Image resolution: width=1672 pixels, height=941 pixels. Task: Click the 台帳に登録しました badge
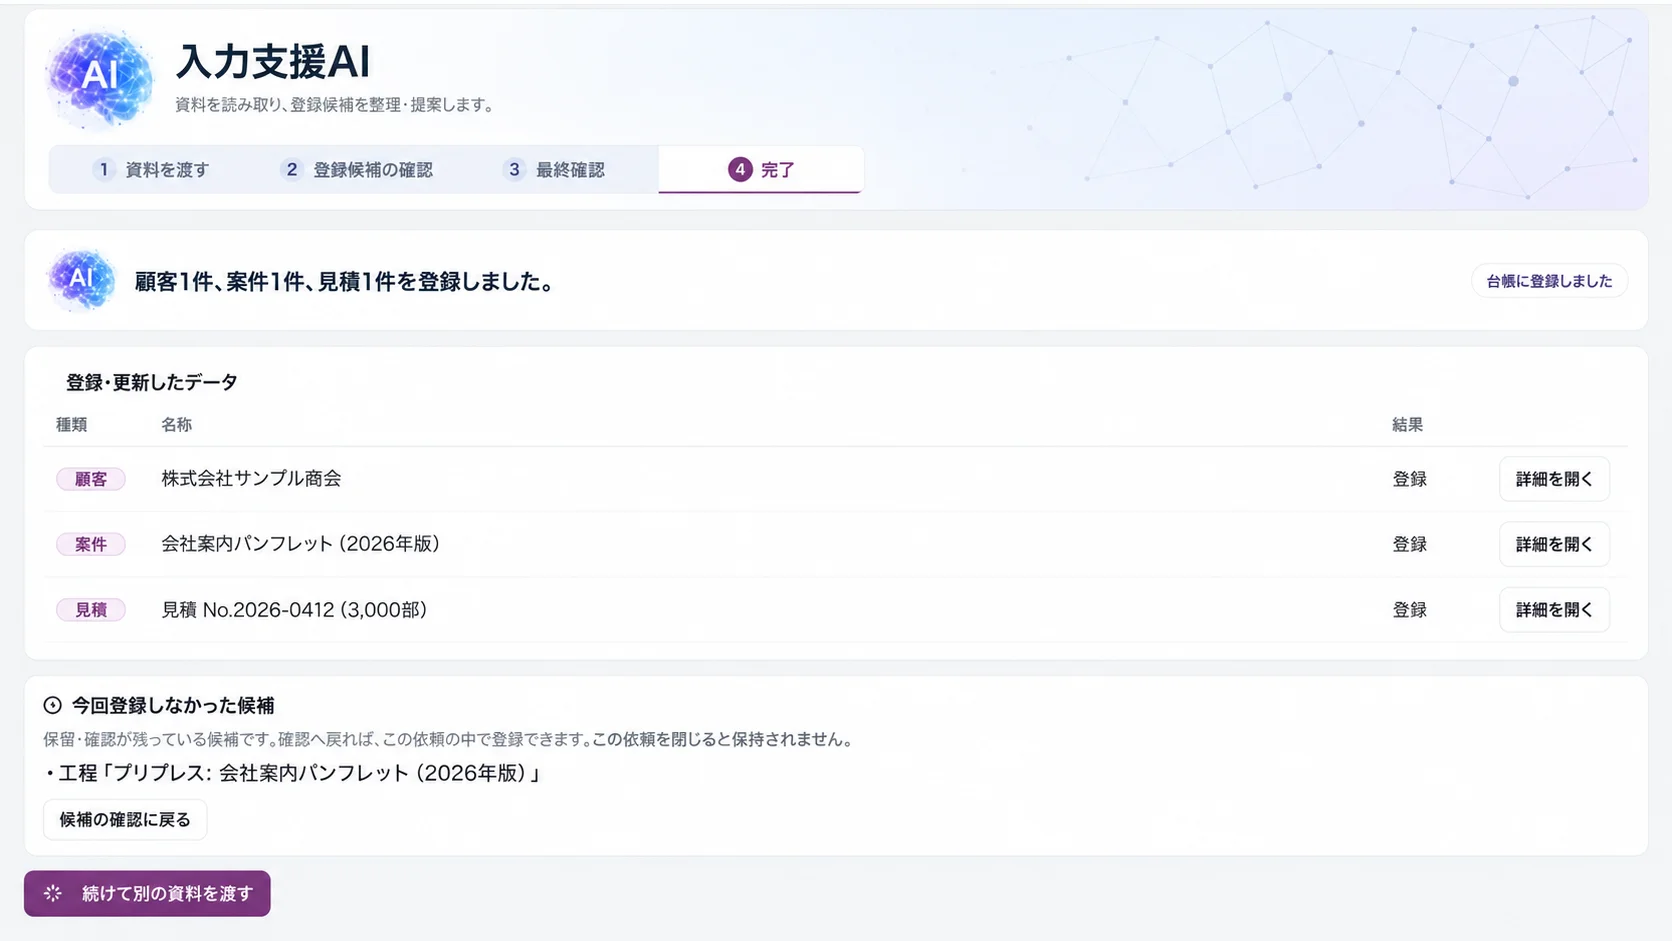point(1549,281)
